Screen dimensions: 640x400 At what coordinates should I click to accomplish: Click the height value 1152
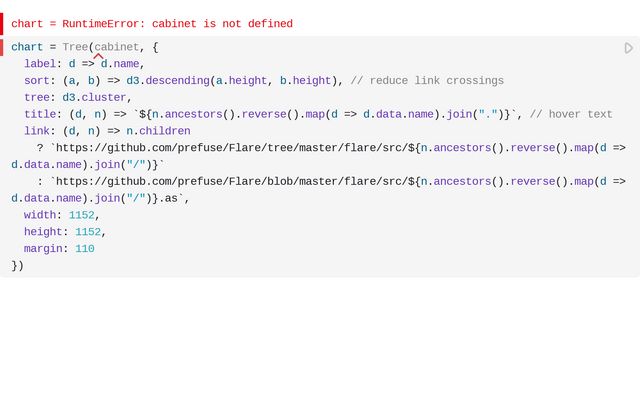(x=88, y=232)
